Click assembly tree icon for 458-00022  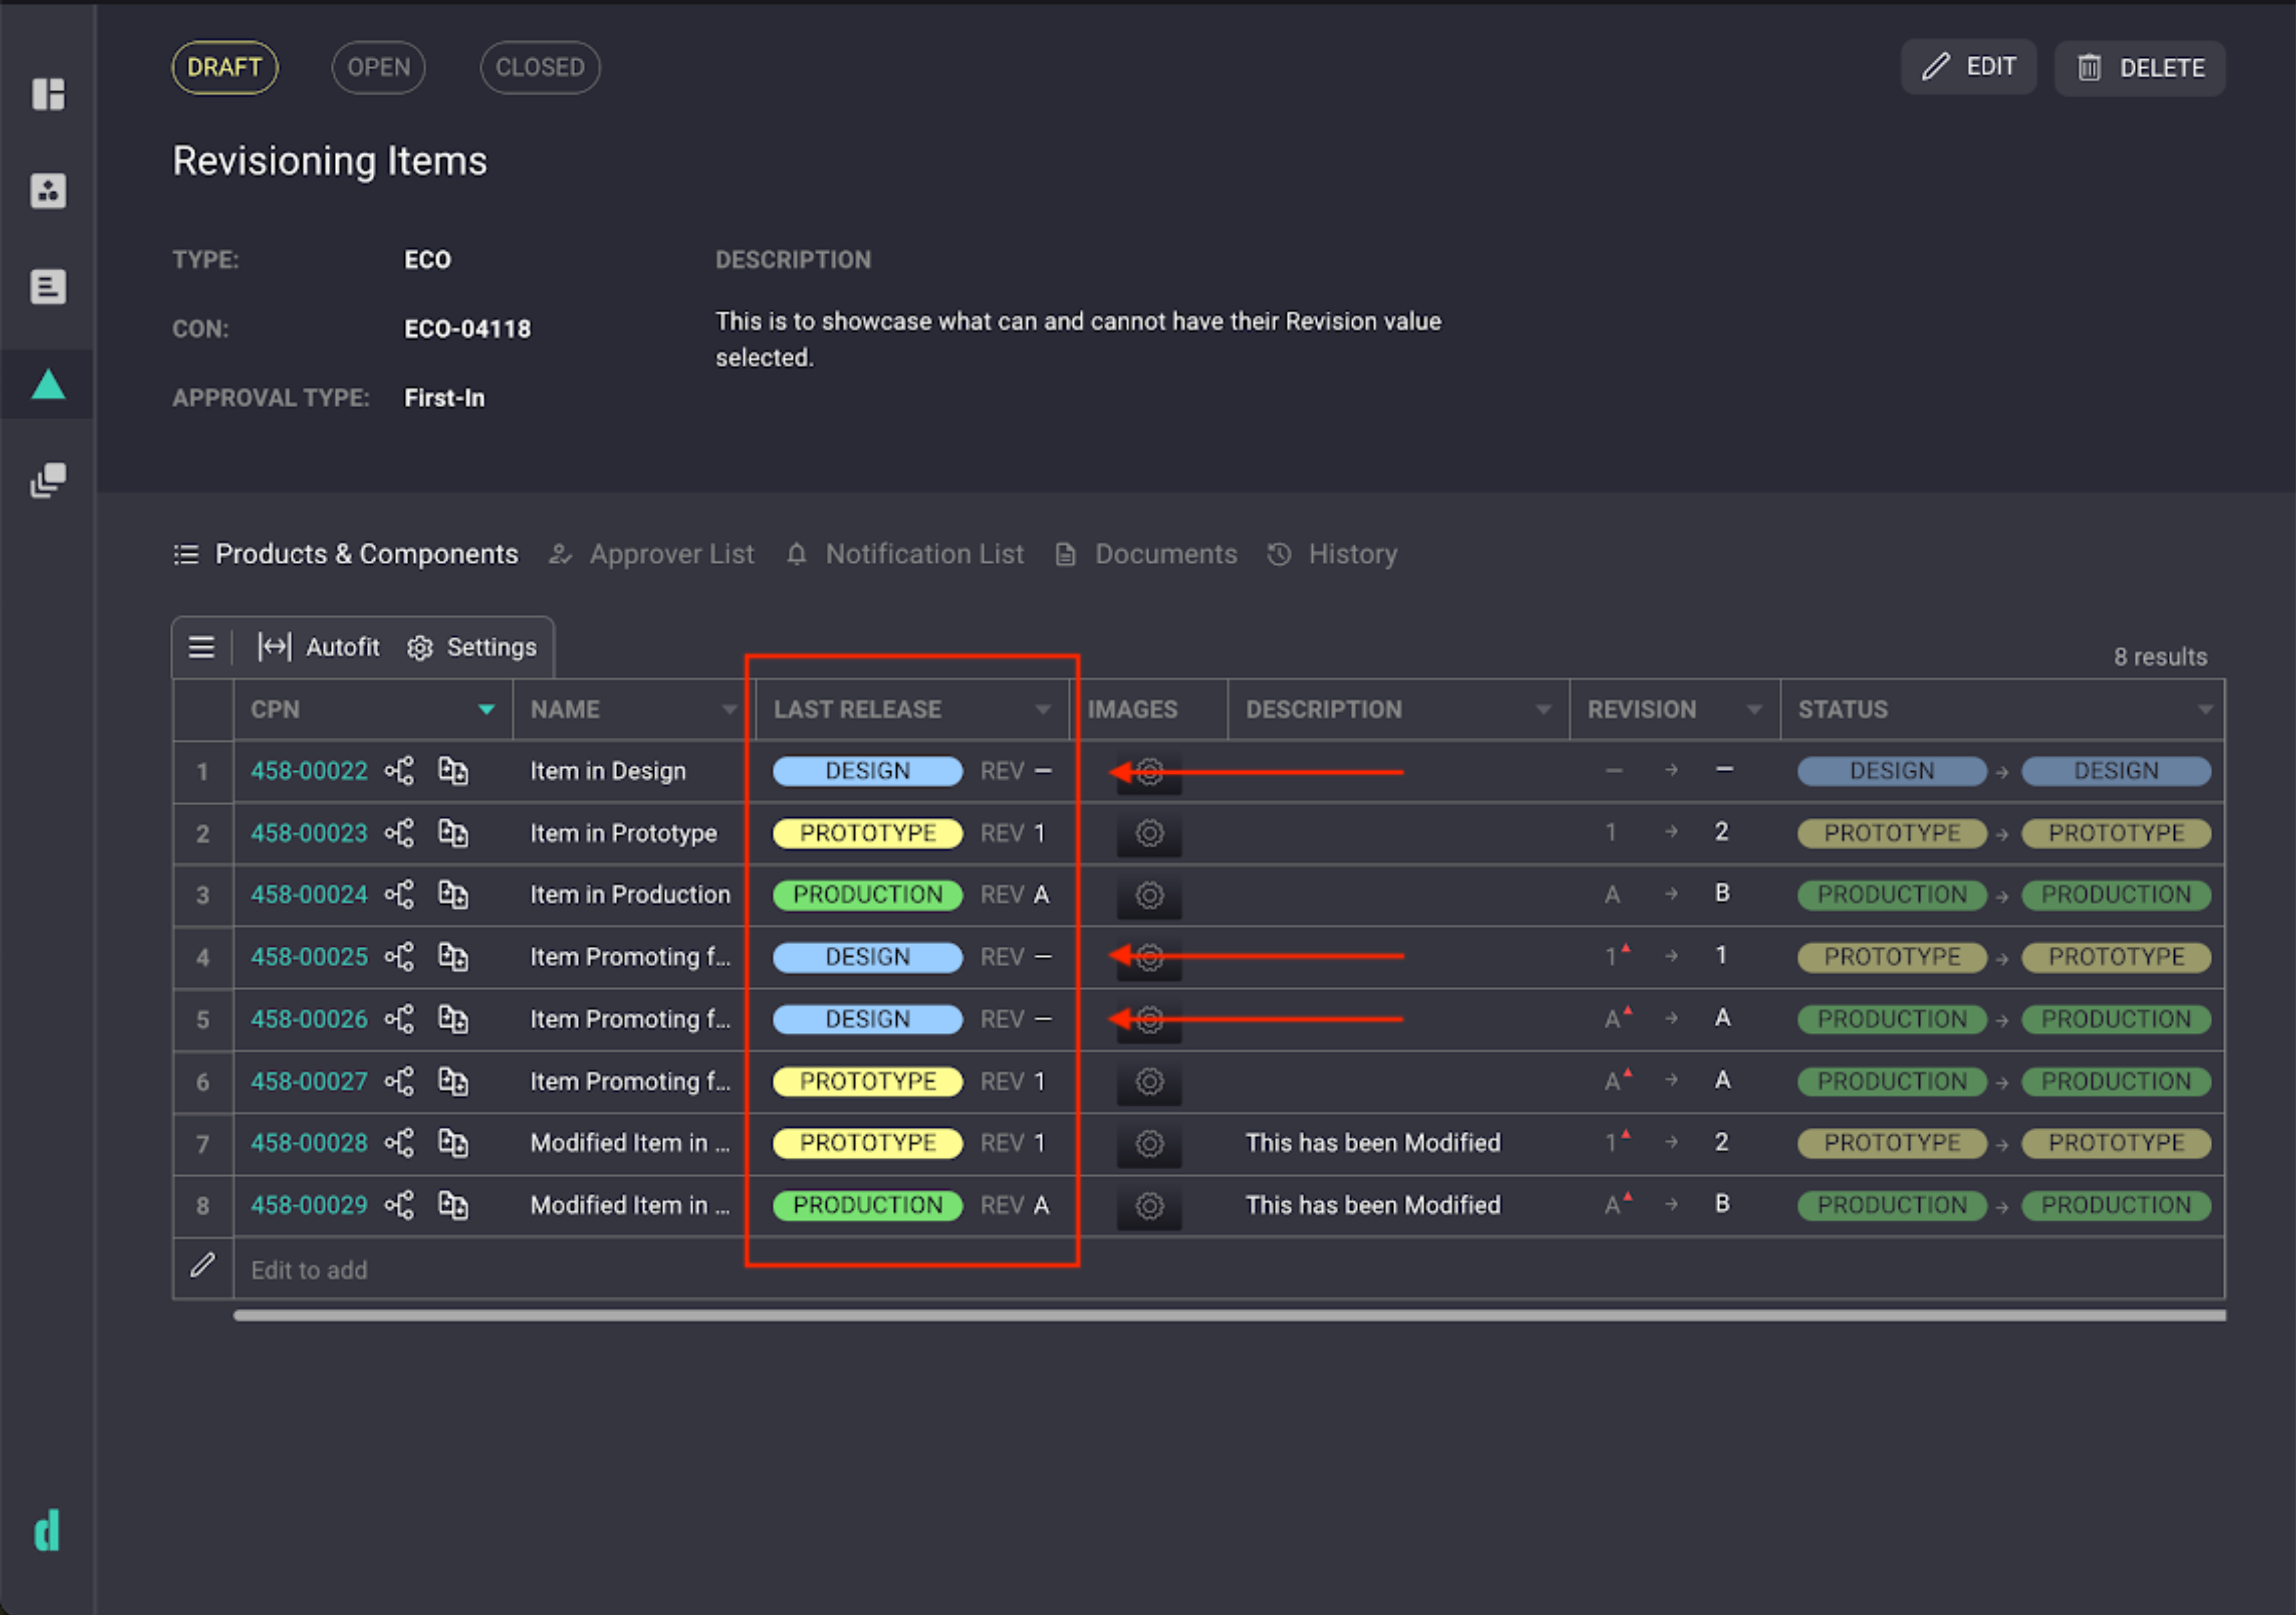pyautogui.click(x=400, y=771)
